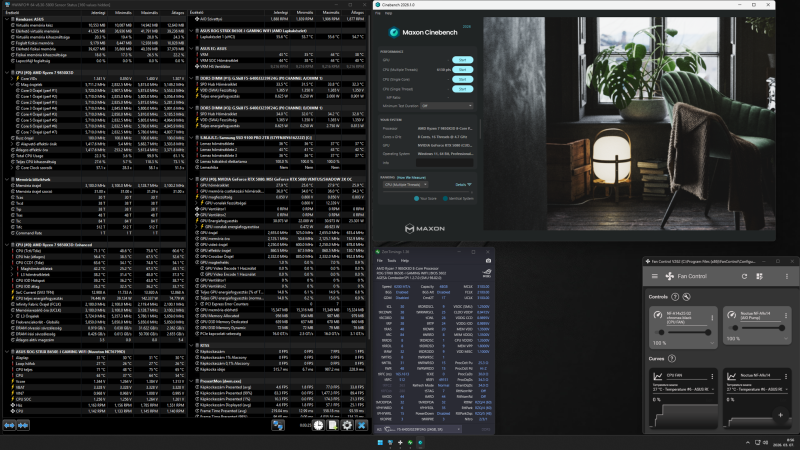Close HWiNFO sensors with blue X icon

coord(362,425)
